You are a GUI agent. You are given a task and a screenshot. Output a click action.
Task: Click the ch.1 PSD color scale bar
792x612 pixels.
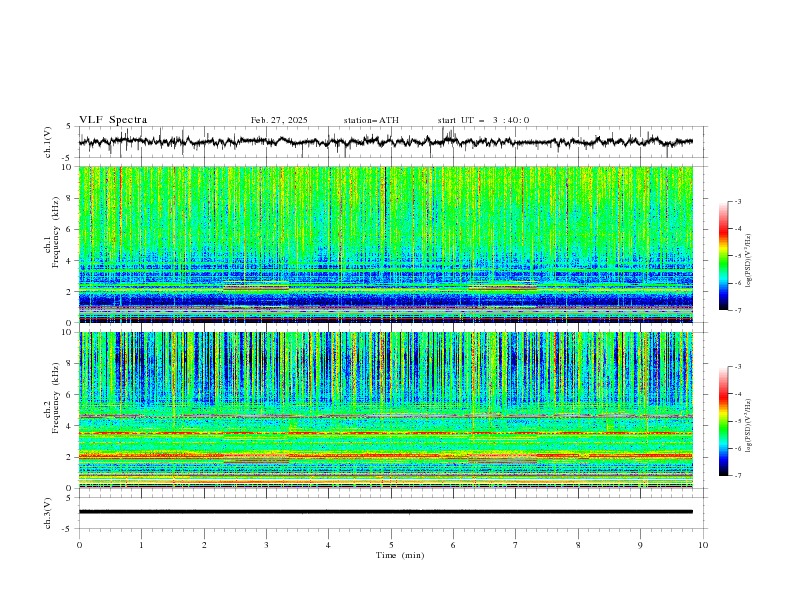[x=724, y=255]
